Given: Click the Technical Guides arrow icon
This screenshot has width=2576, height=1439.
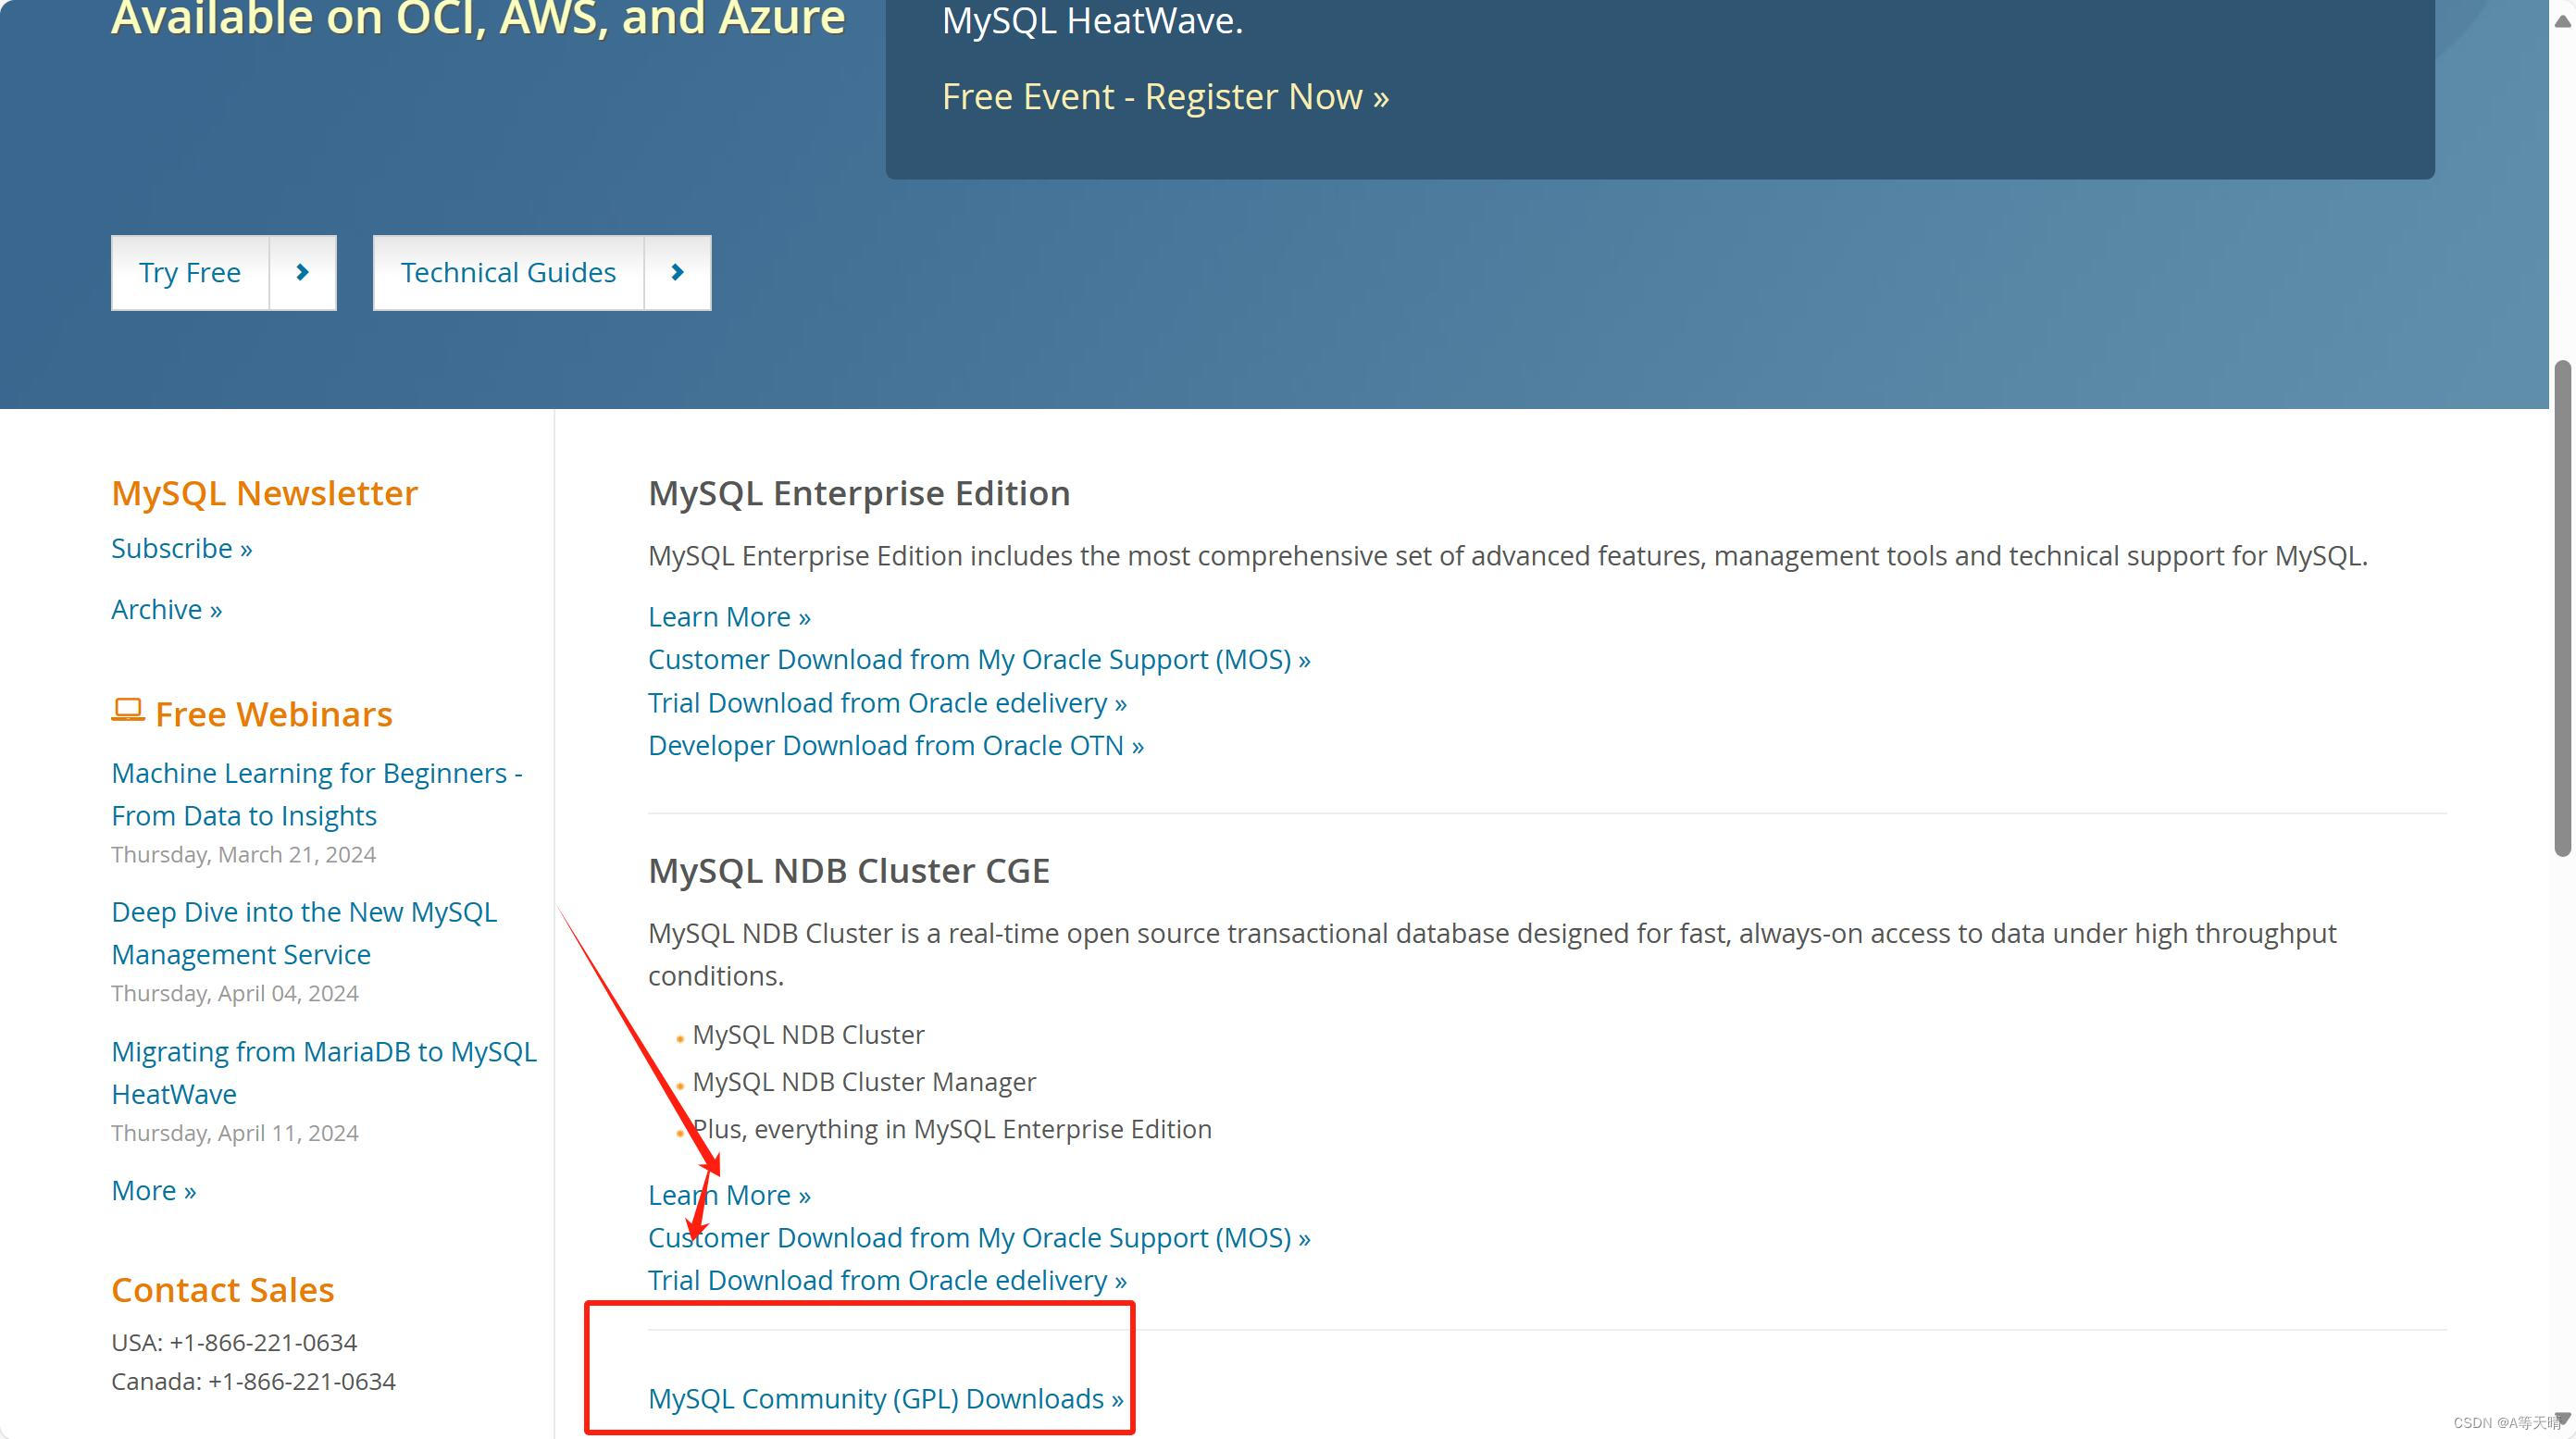Looking at the screenshot, I should click(x=677, y=272).
